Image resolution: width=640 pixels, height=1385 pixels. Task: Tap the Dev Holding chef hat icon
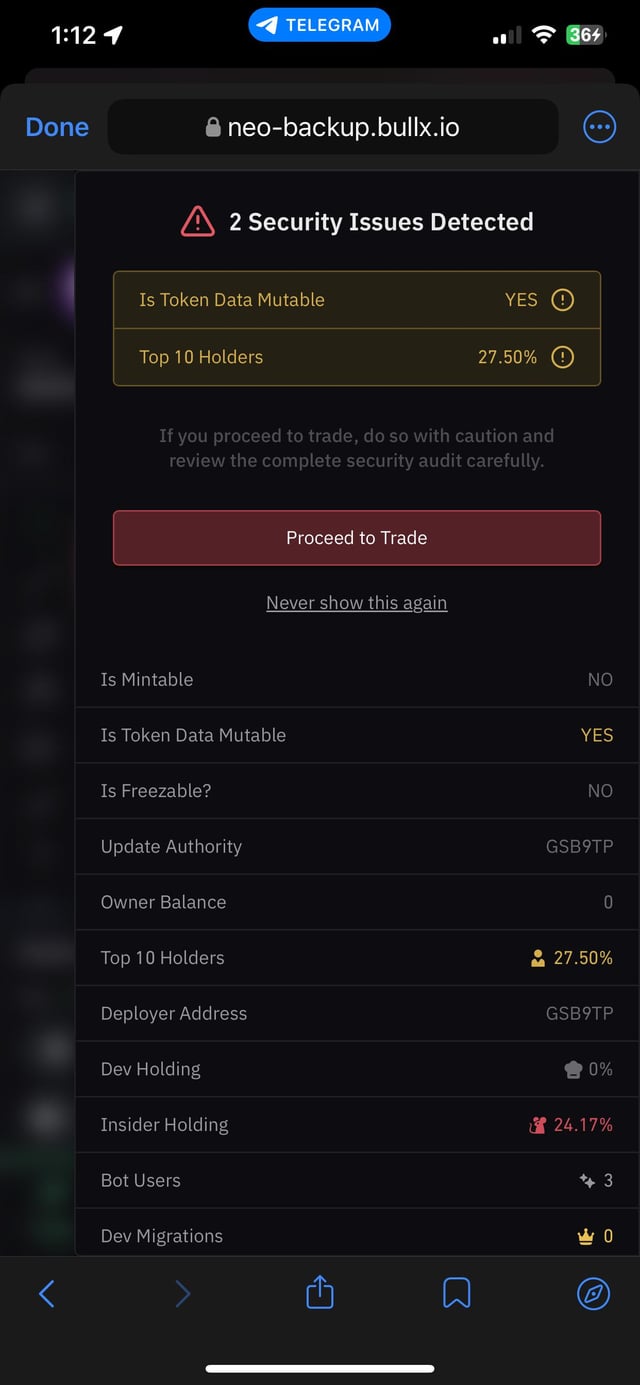[573, 1070]
